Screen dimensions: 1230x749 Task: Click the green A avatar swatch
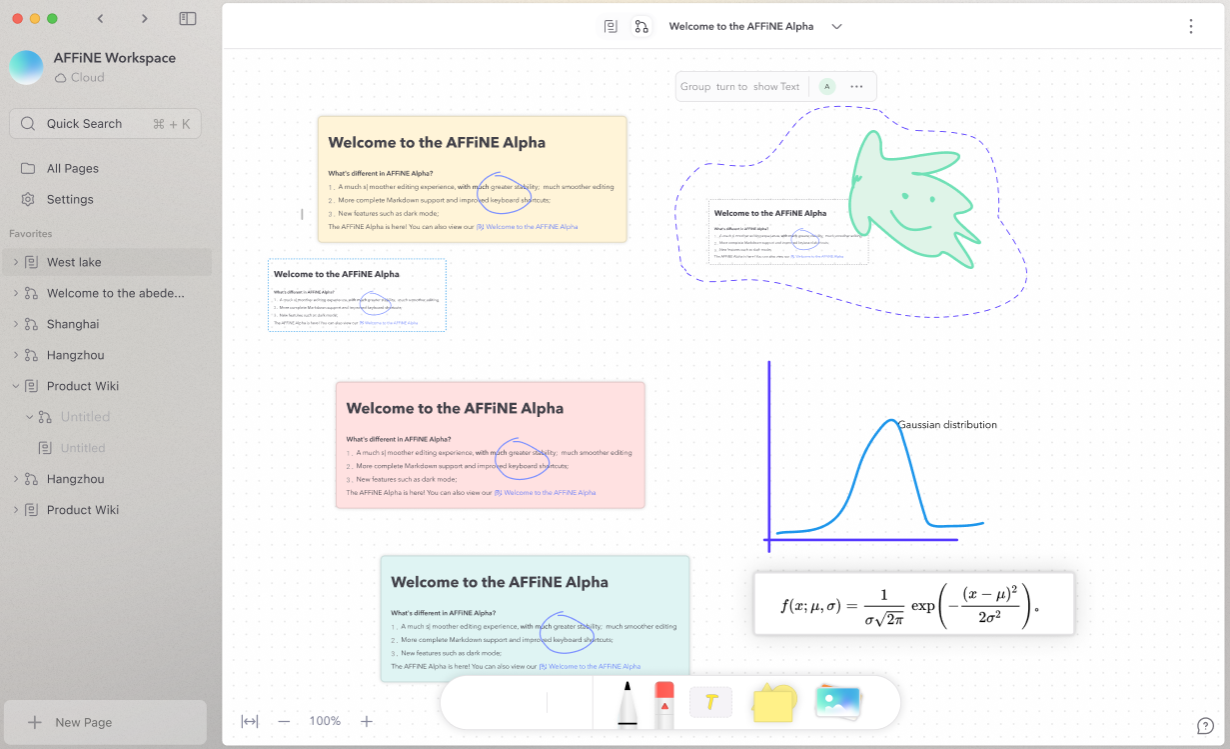click(827, 87)
